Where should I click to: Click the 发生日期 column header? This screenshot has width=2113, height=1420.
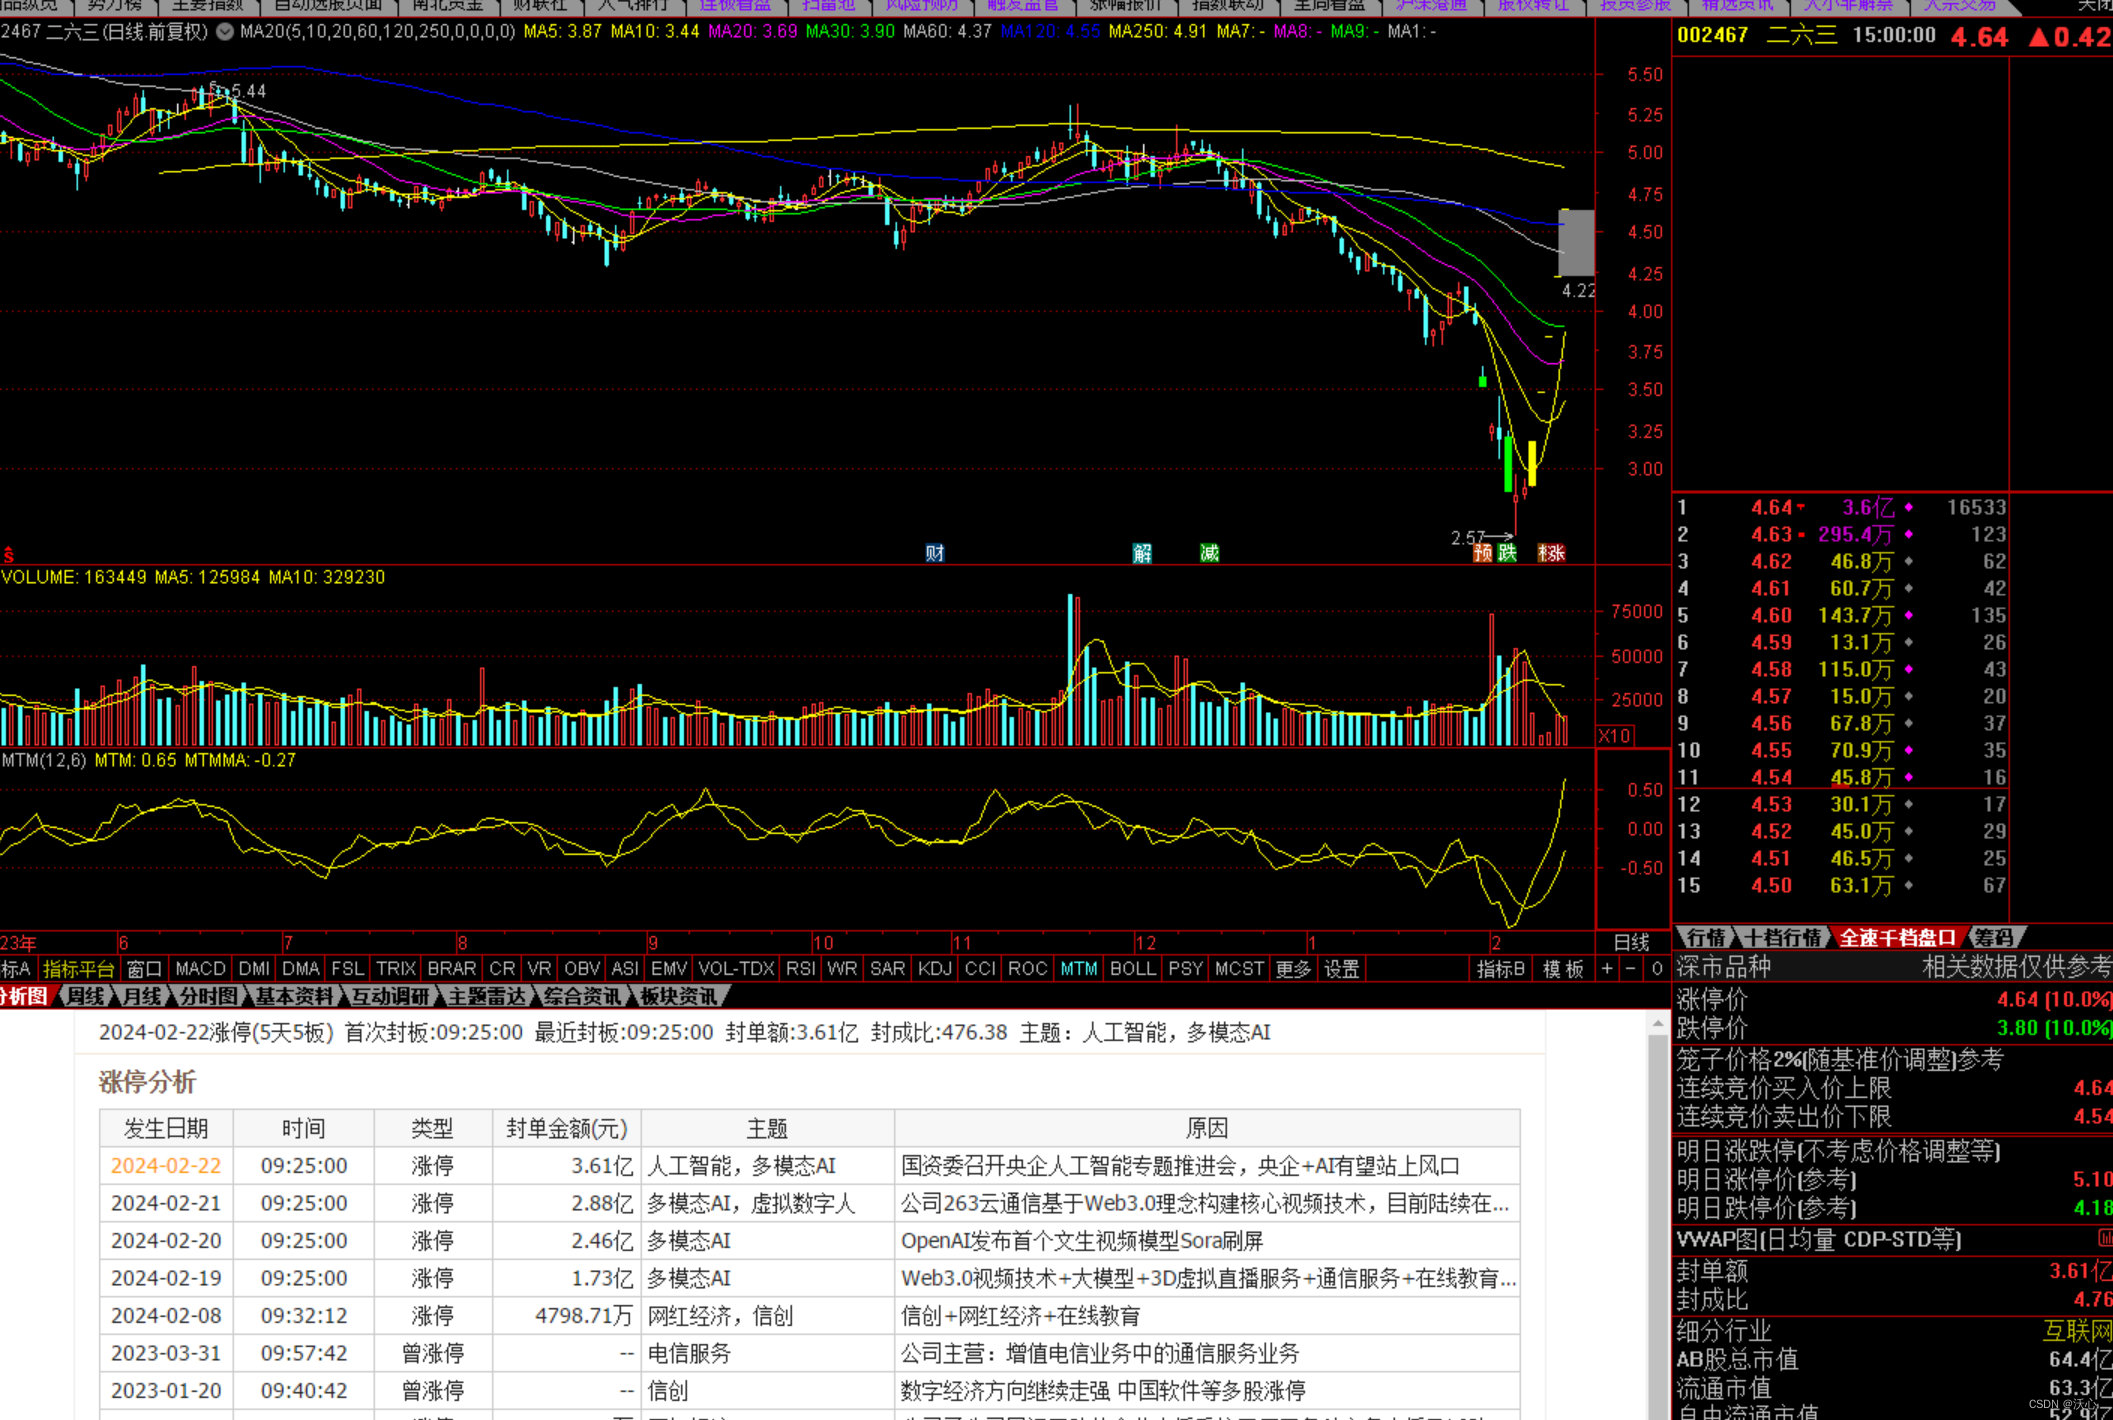tap(166, 1128)
